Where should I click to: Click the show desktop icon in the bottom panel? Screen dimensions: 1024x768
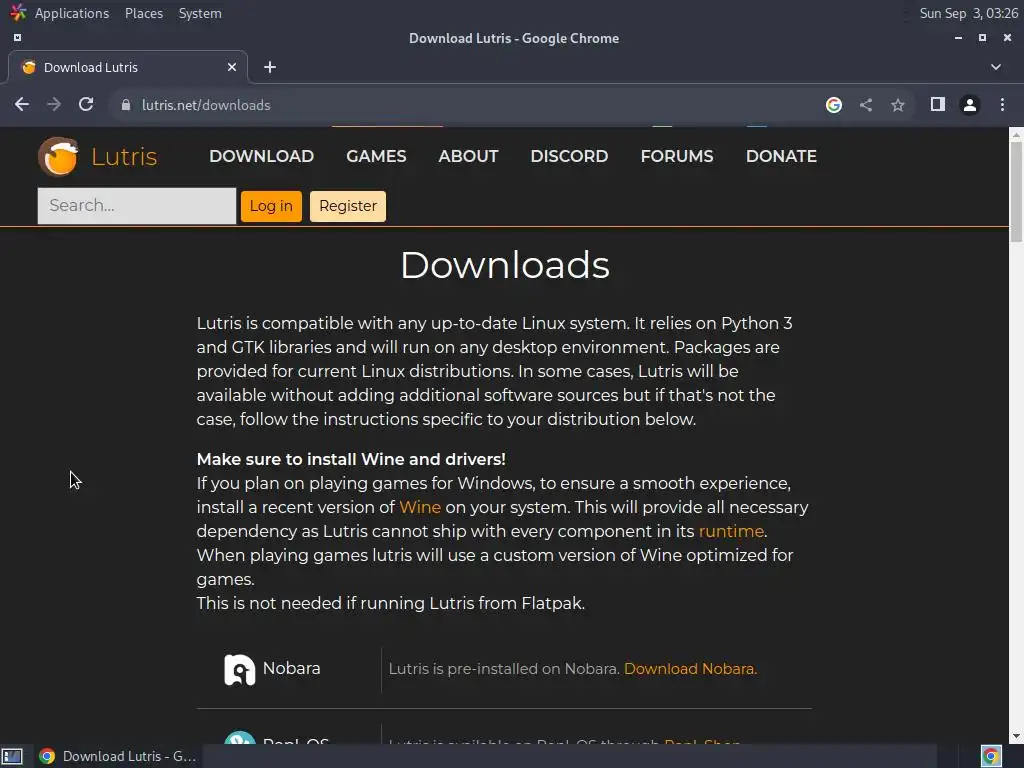click(x=12, y=756)
